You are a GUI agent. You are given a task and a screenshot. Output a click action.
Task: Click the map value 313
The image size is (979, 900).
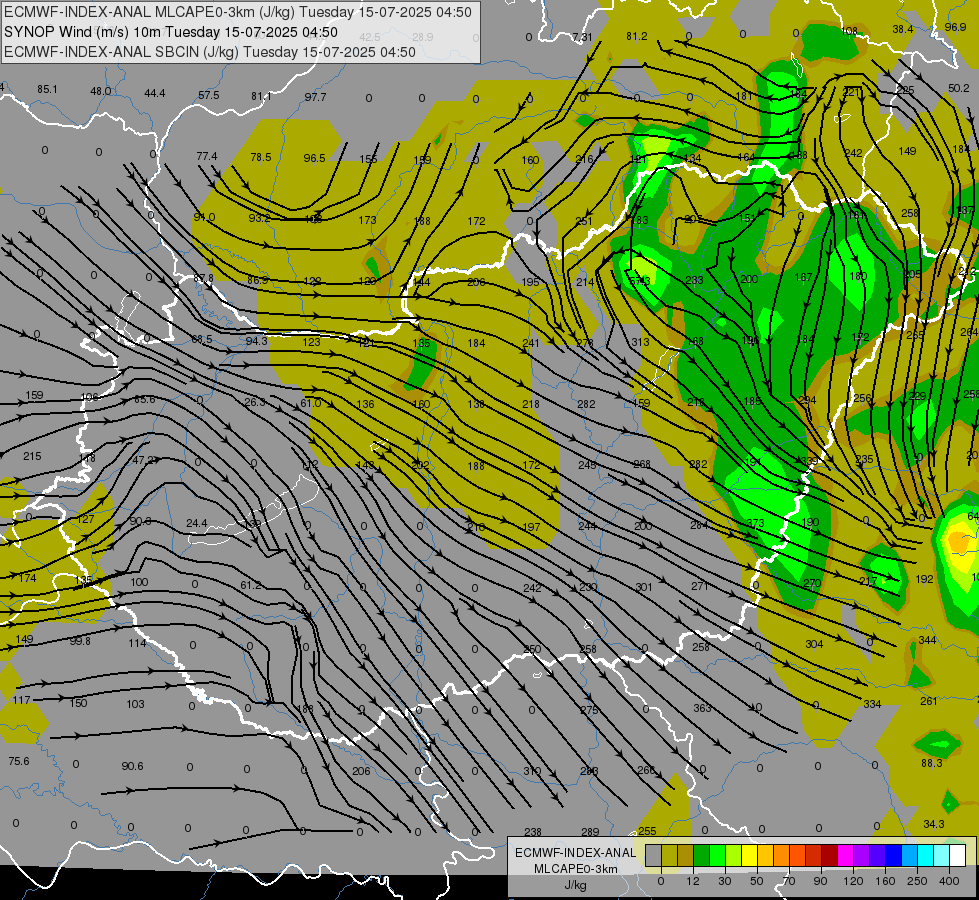click(640, 342)
